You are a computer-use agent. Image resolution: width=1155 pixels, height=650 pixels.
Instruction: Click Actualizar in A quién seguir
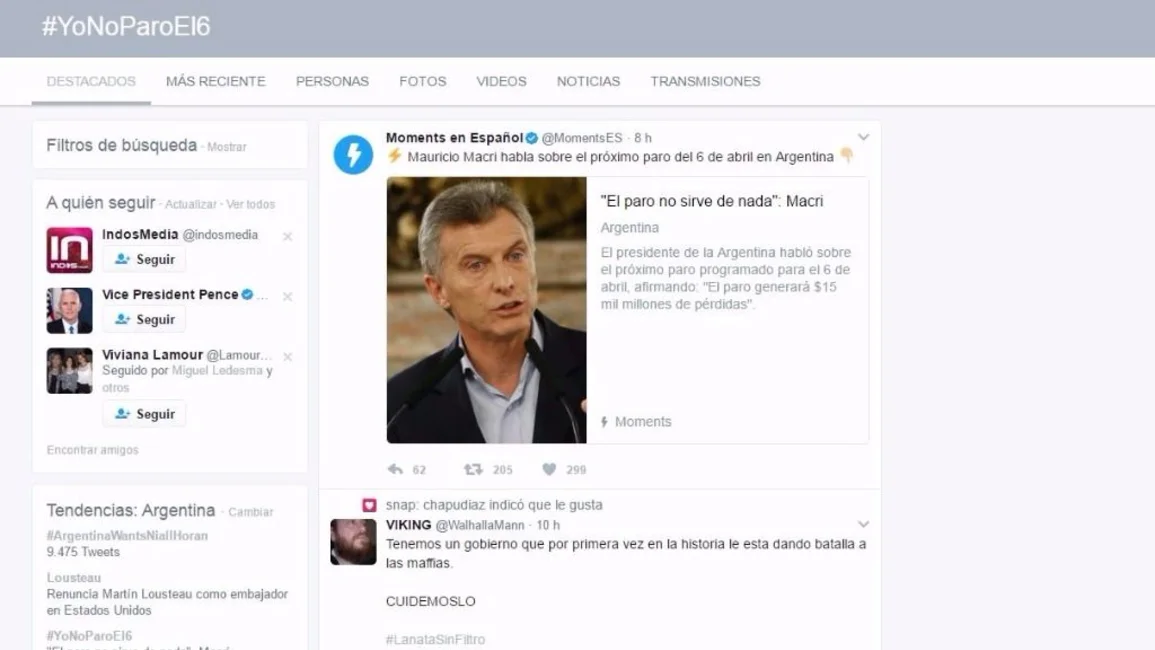coord(191,204)
